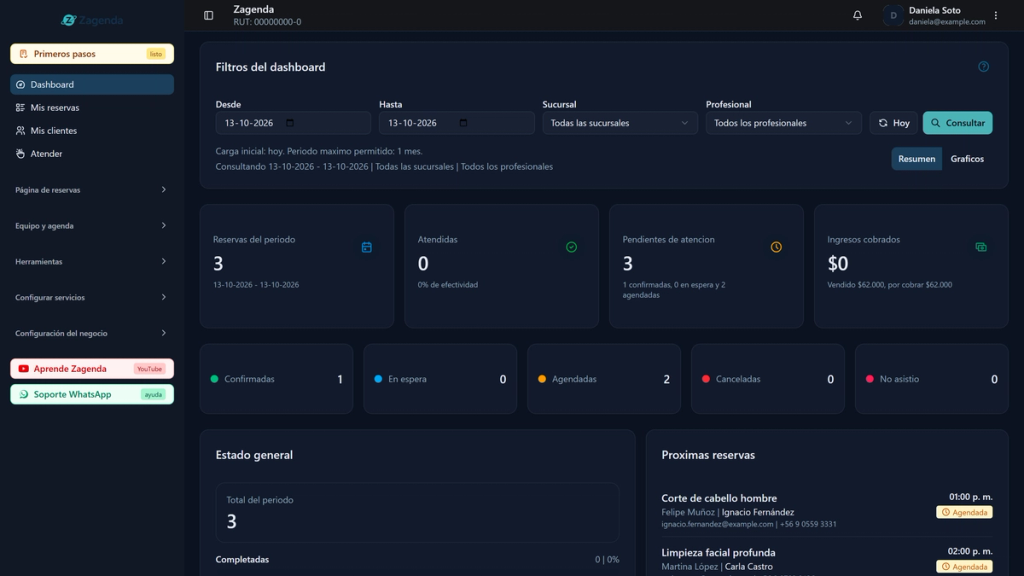This screenshot has height=576, width=1024.
Task: Open the Profesional dropdown
Action: click(783, 123)
